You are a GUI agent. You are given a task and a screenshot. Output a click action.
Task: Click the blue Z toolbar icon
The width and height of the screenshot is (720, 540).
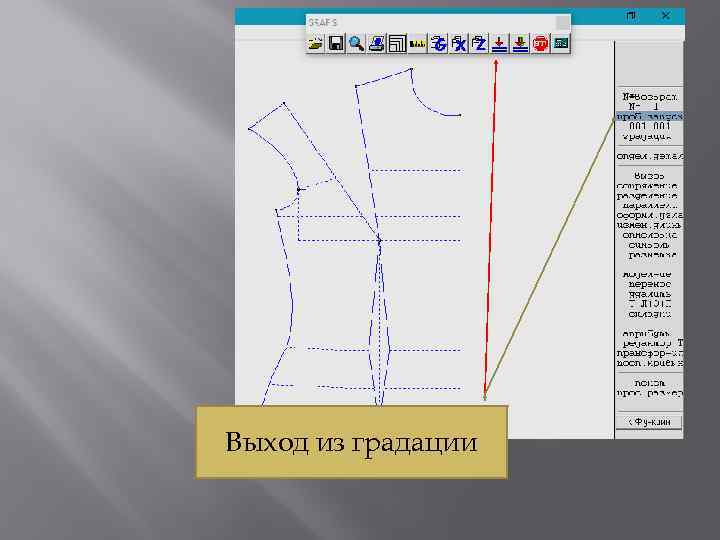click(479, 44)
